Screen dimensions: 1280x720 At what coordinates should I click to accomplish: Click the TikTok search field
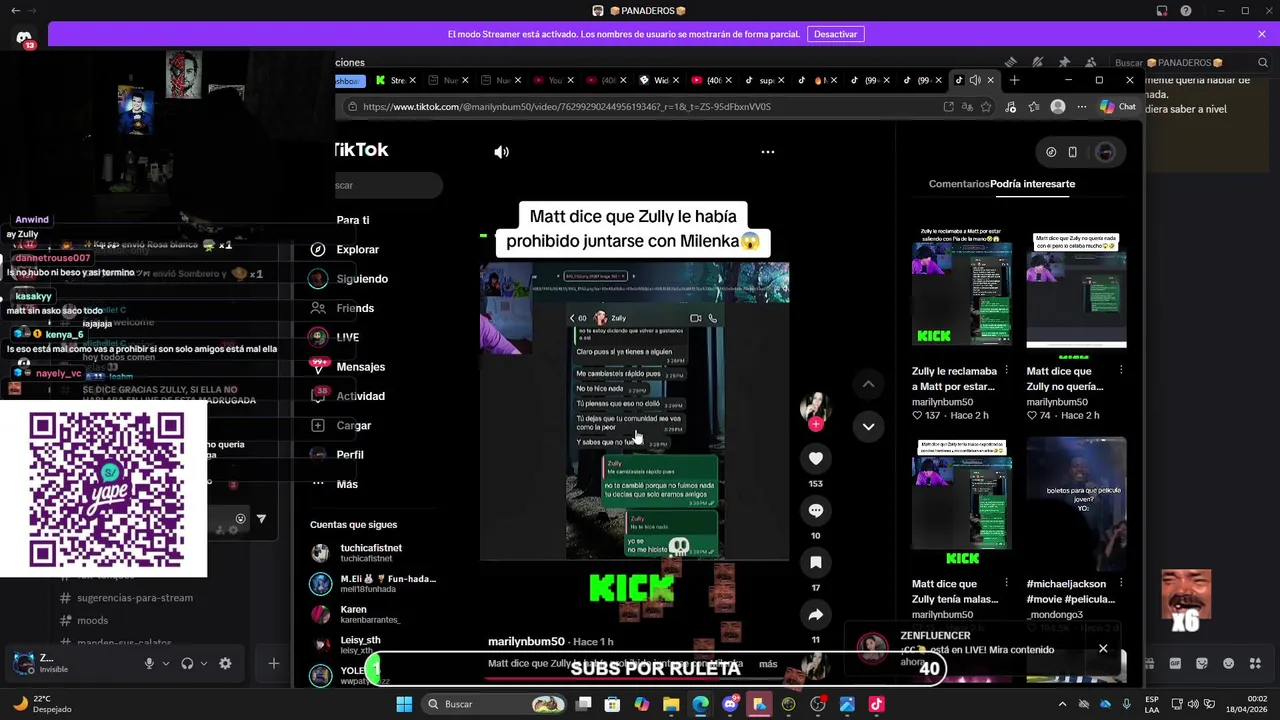coord(389,185)
